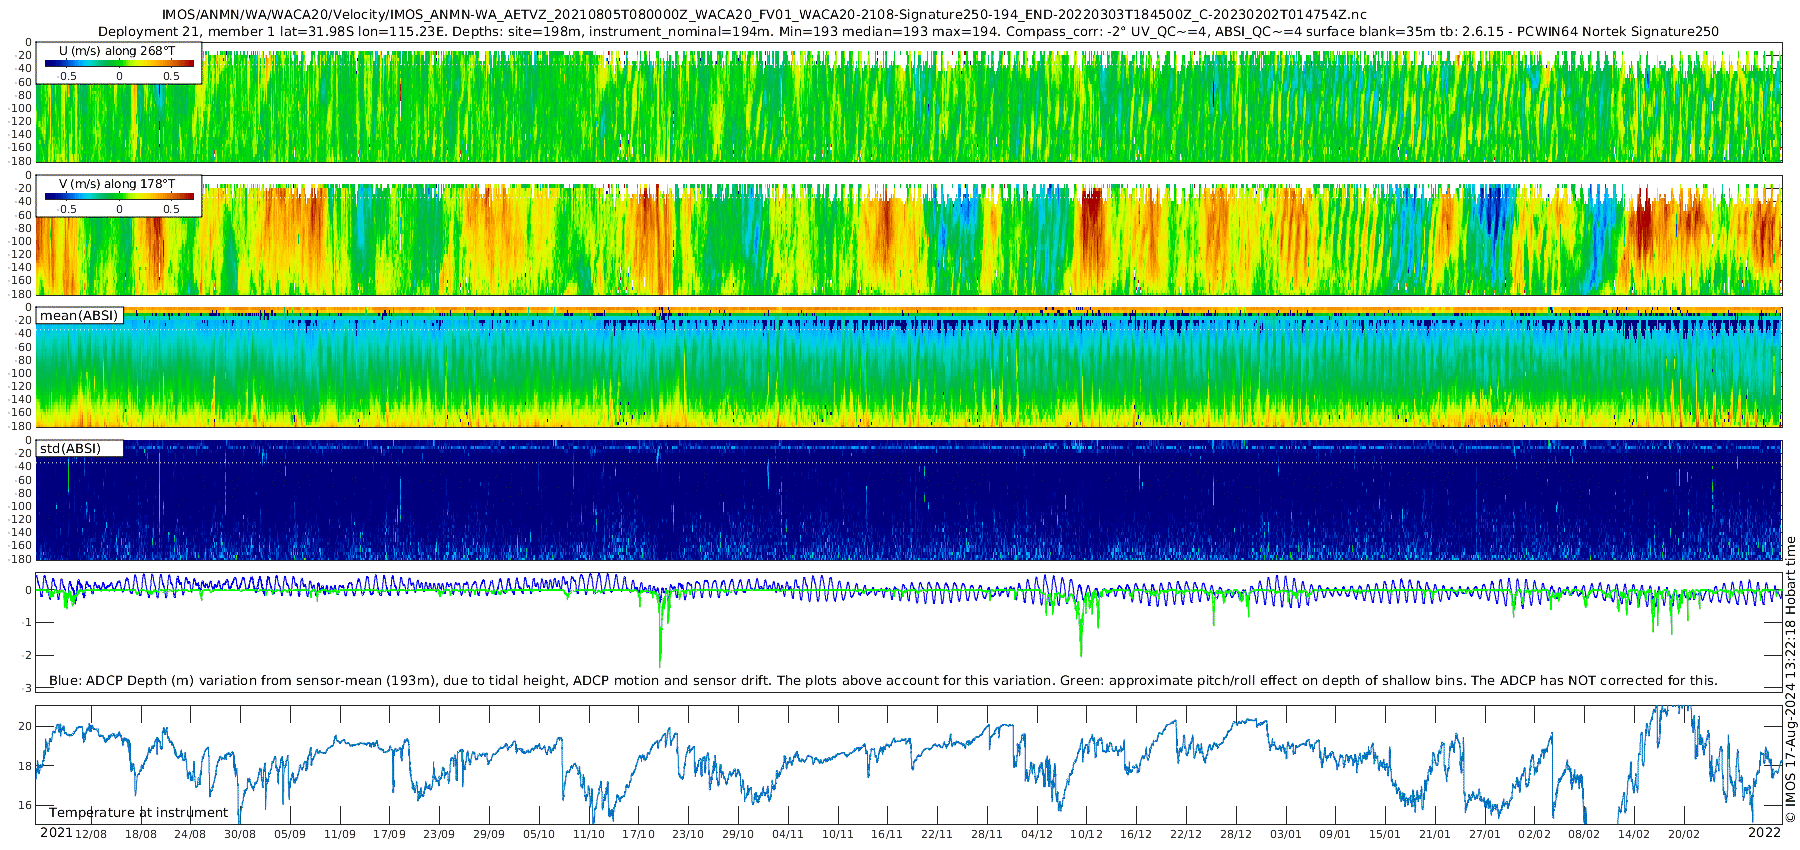Click the 17/10 date tick on the time axis

(x=638, y=834)
